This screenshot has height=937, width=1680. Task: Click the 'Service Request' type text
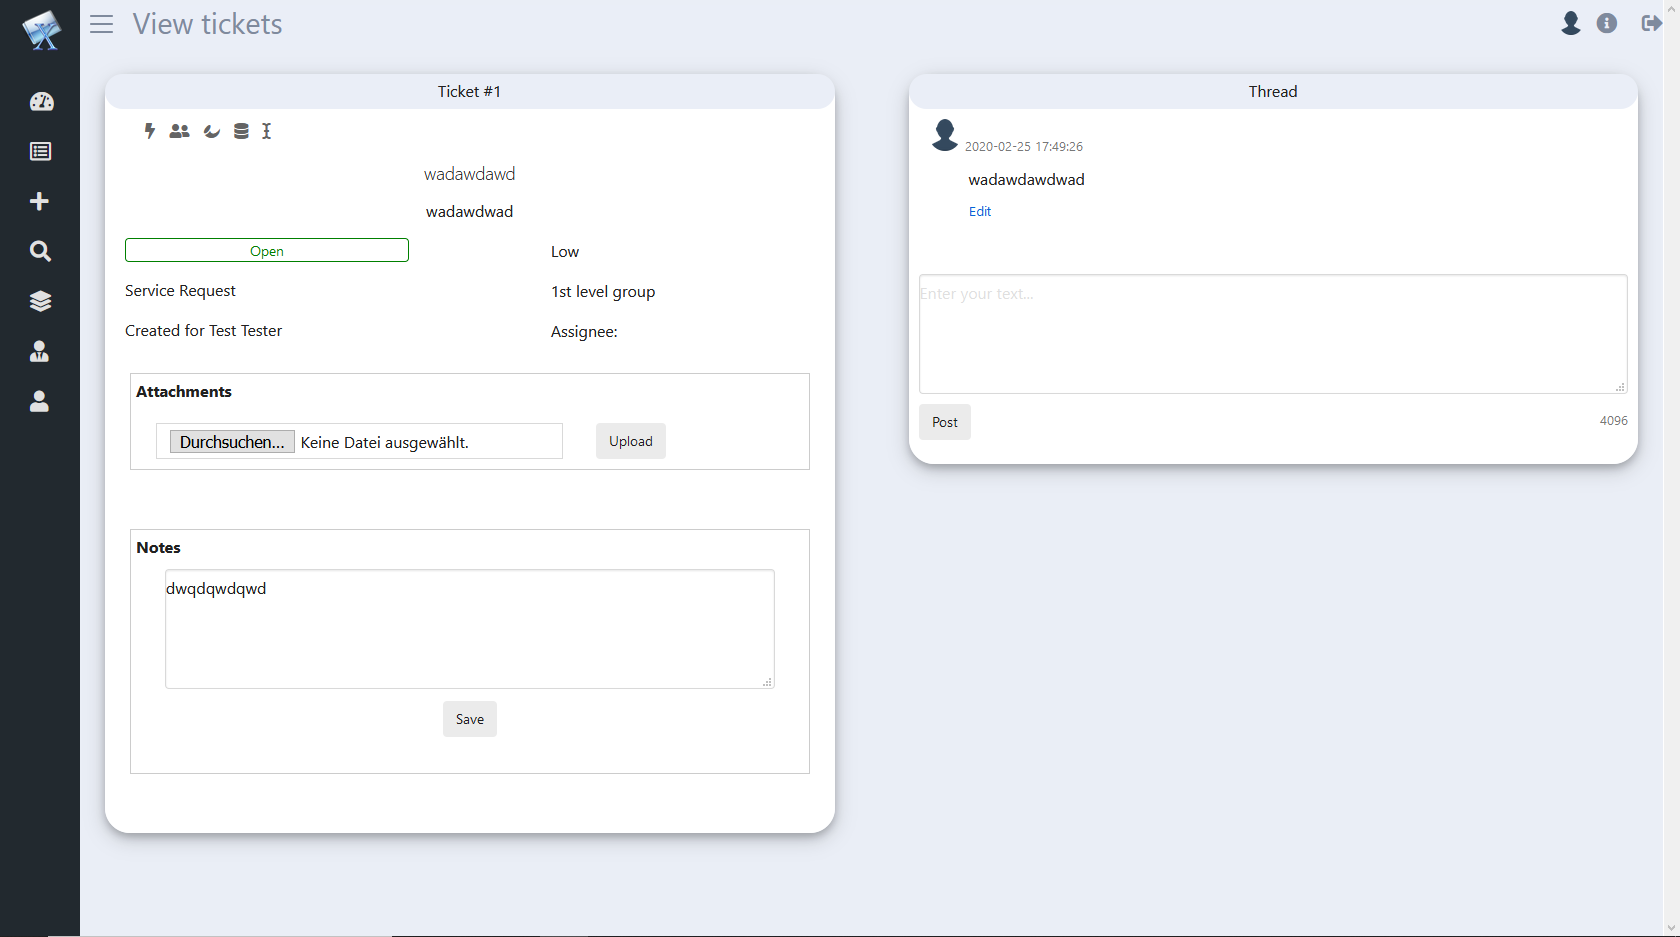181,291
